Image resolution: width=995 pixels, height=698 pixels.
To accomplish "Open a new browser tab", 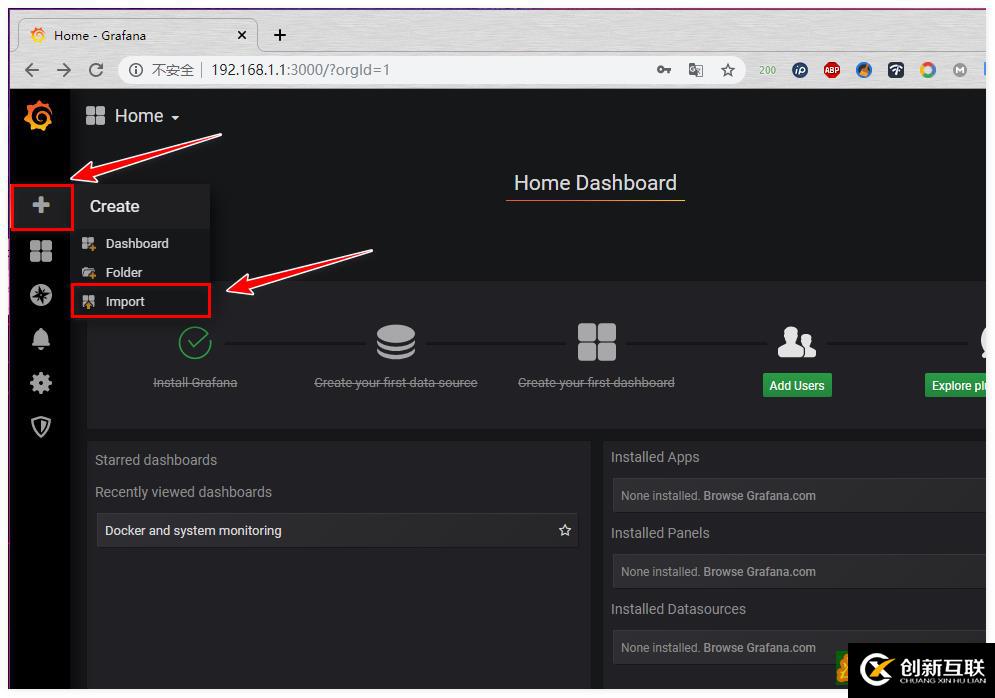I will 280,35.
